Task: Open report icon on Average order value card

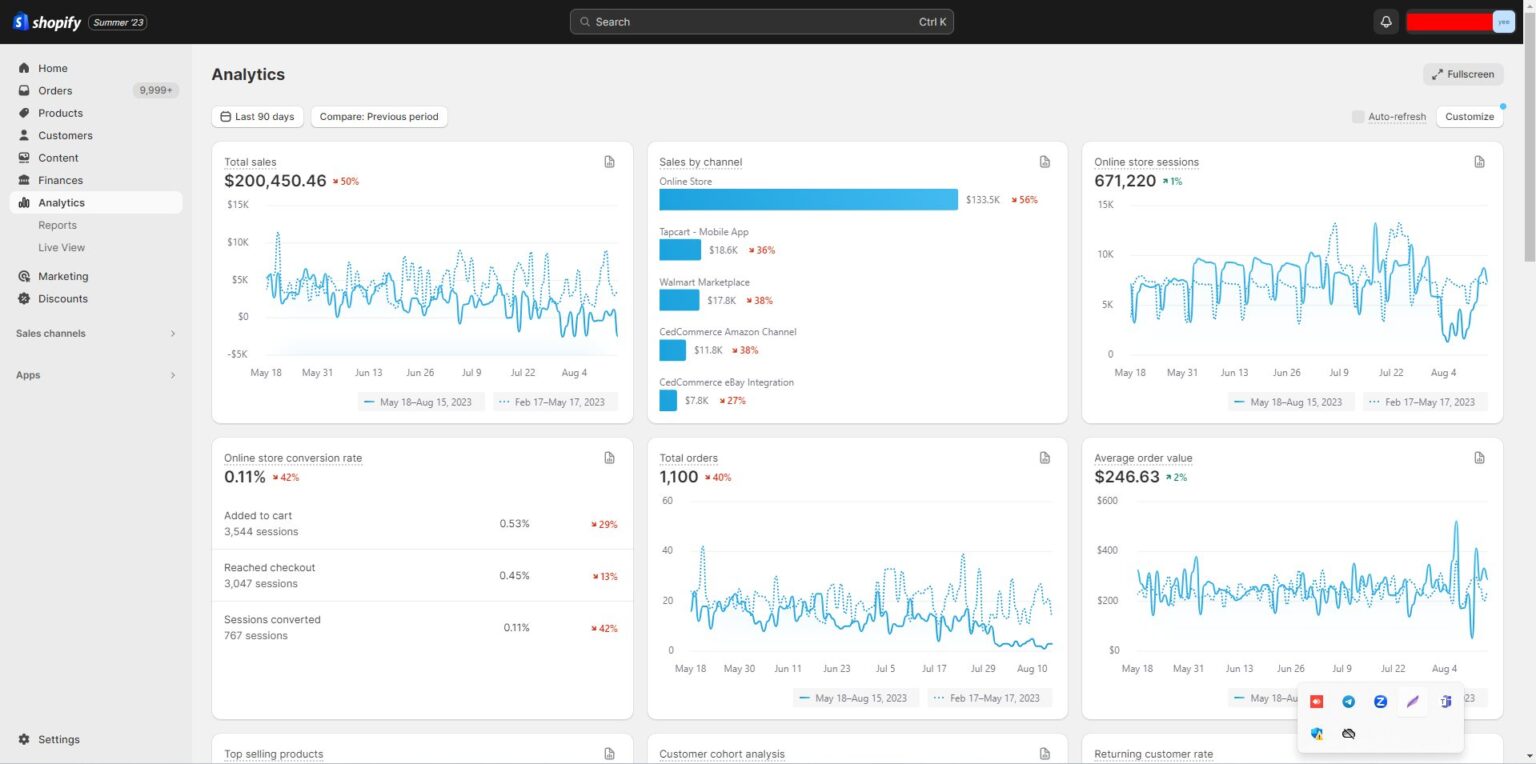Action: 1479,458
